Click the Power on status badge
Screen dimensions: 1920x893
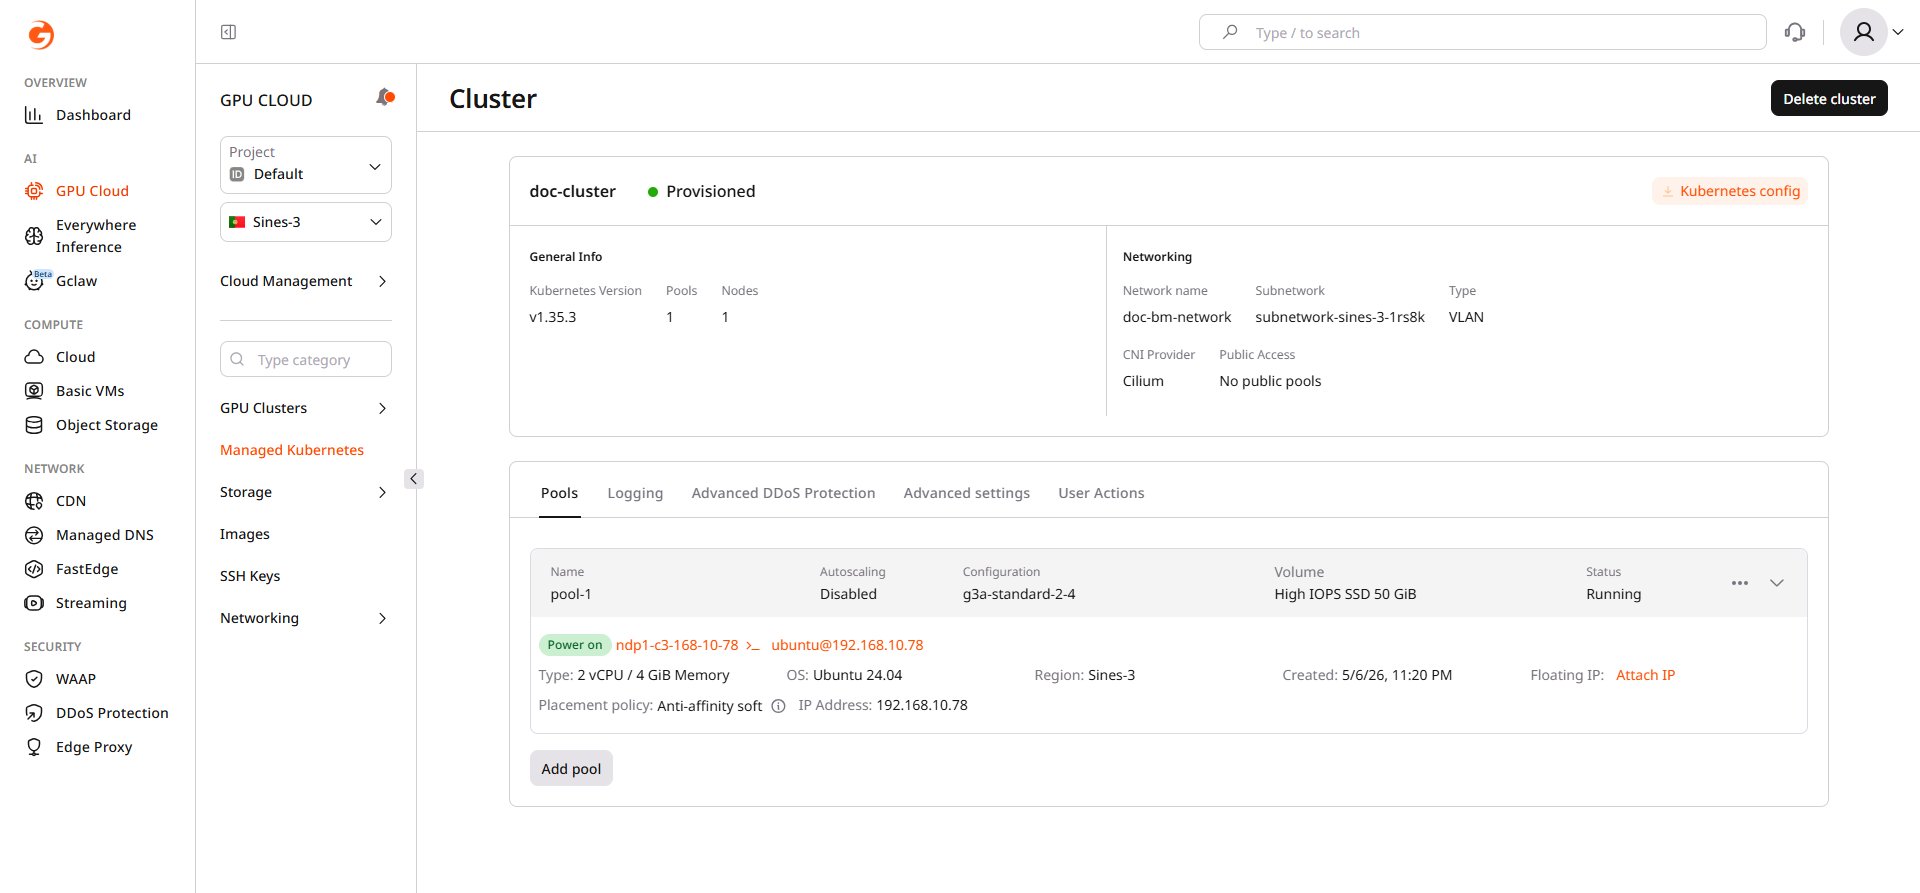(x=575, y=645)
